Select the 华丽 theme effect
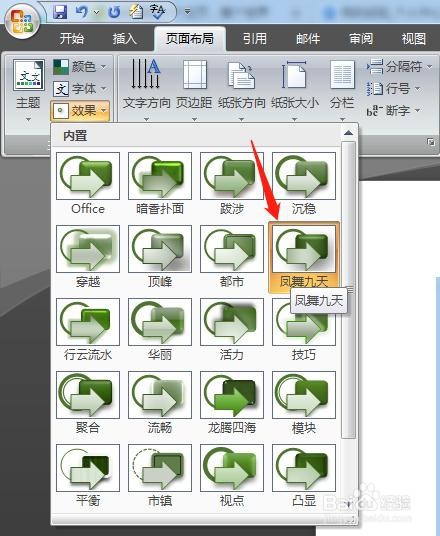This screenshot has width=440, height=536. pyautogui.click(x=160, y=330)
